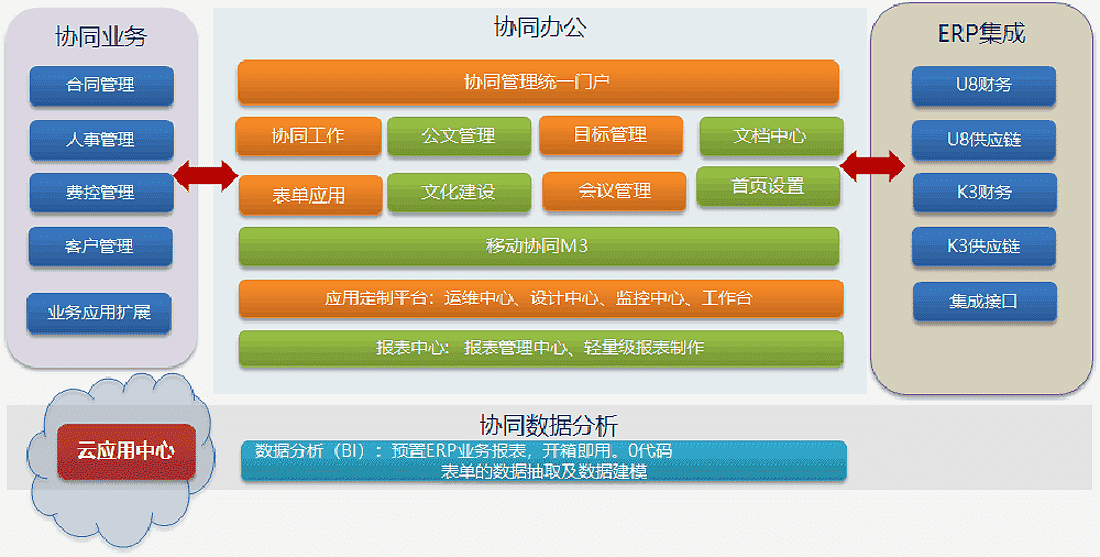The width and height of the screenshot is (1100, 557).
Task: Select the 应用定制平台 bar
Action: point(540,298)
